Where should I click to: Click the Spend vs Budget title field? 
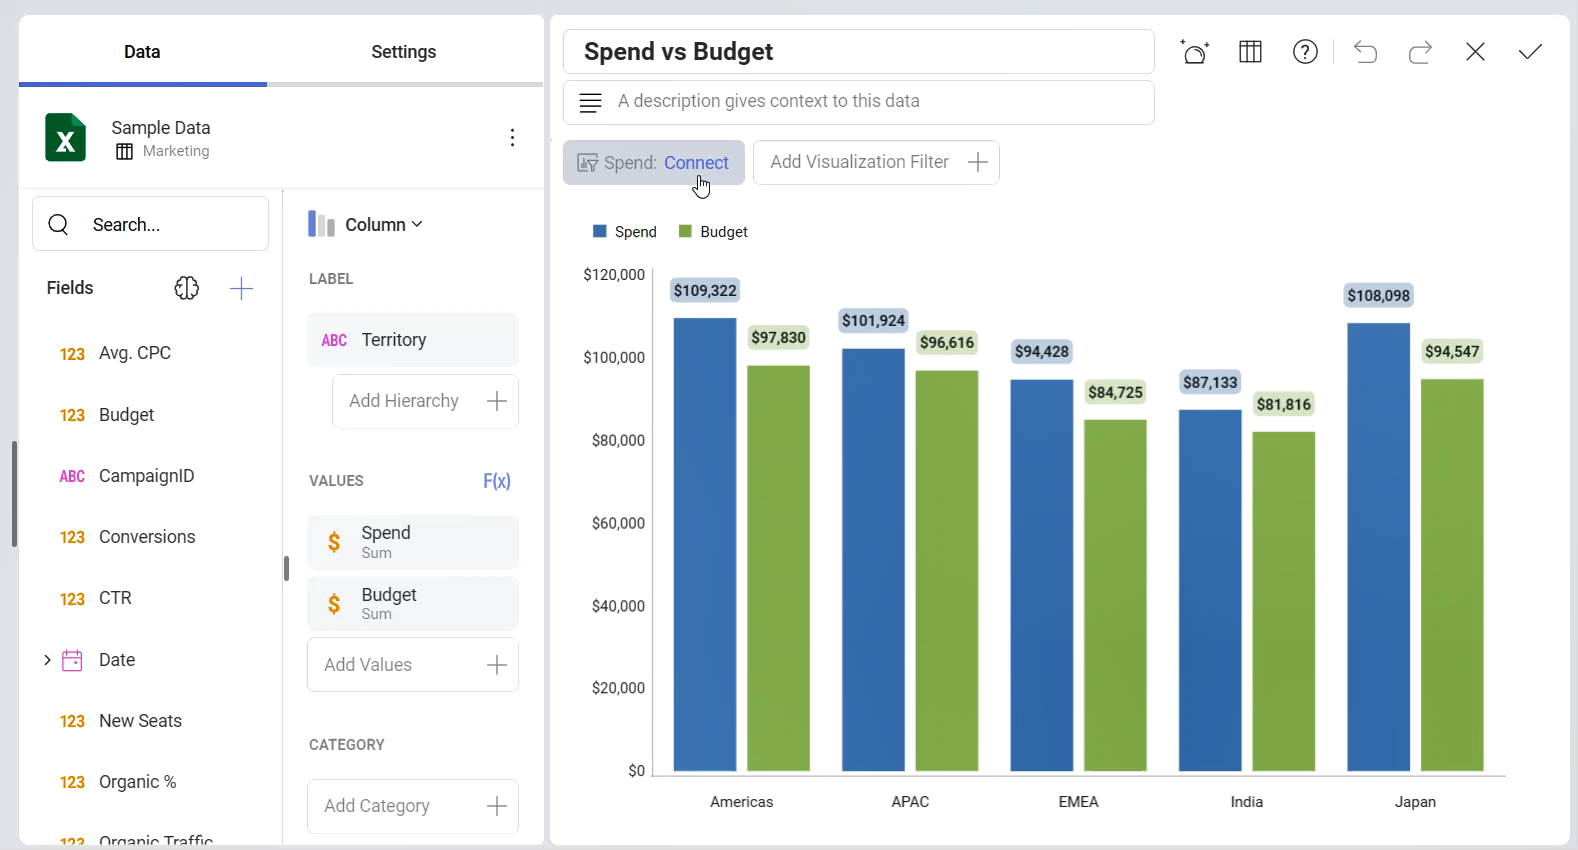pyautogui.click(x=859, y=52)
